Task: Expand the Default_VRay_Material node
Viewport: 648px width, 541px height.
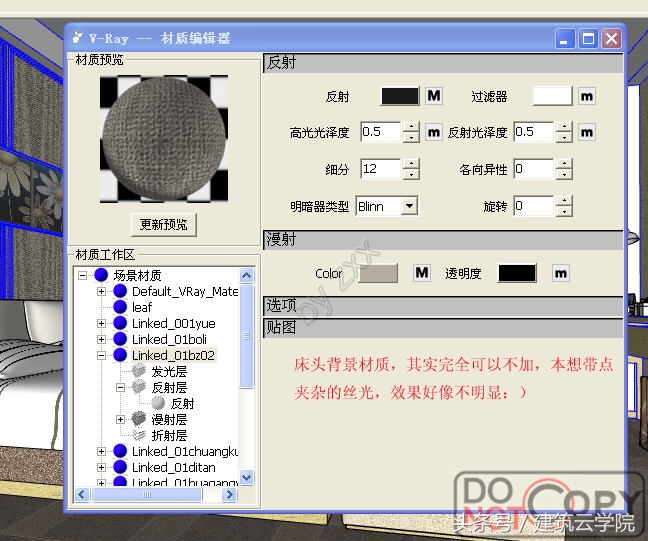Action: 101,291
